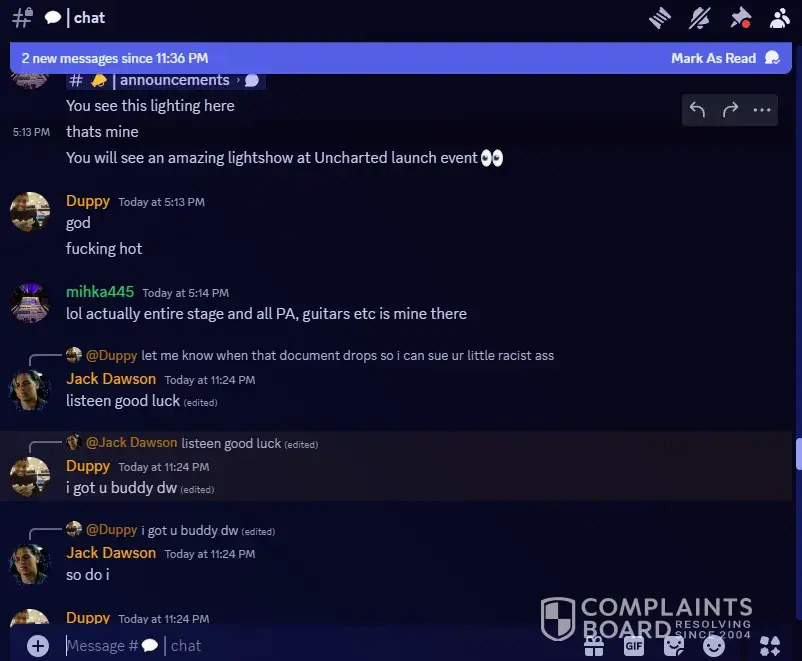Screen dimensions: 802x661
Task: Open the Threads icon in header
Action: pyautogui.click(x=660, y=18)
